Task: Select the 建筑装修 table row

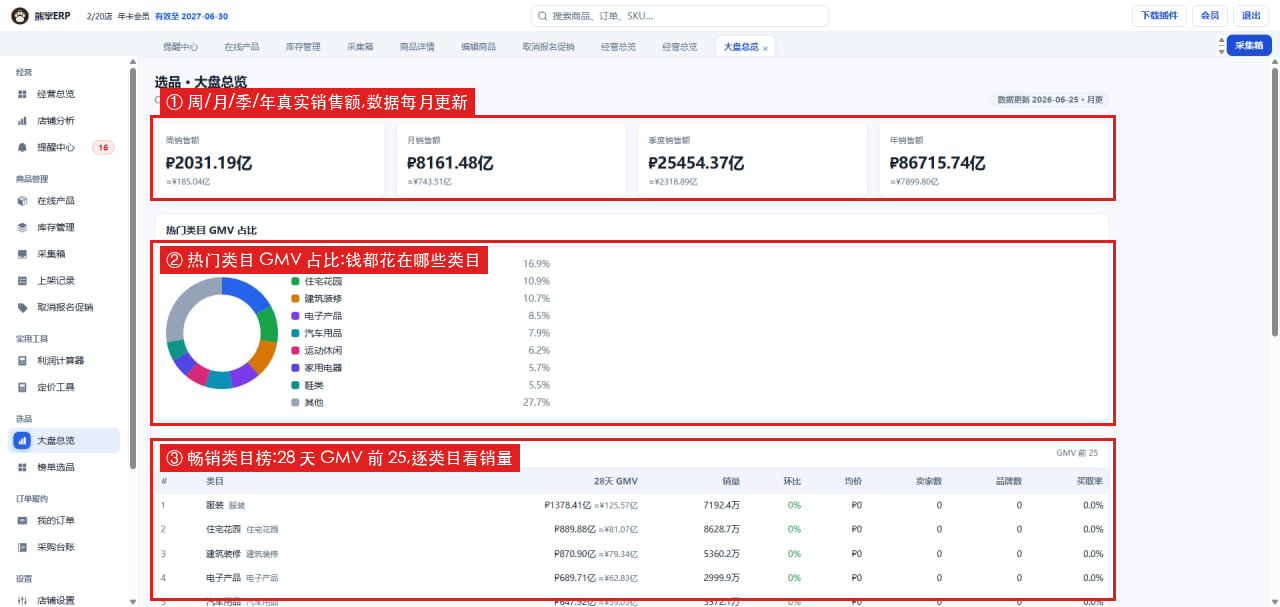Action: (x=632, y=553)
